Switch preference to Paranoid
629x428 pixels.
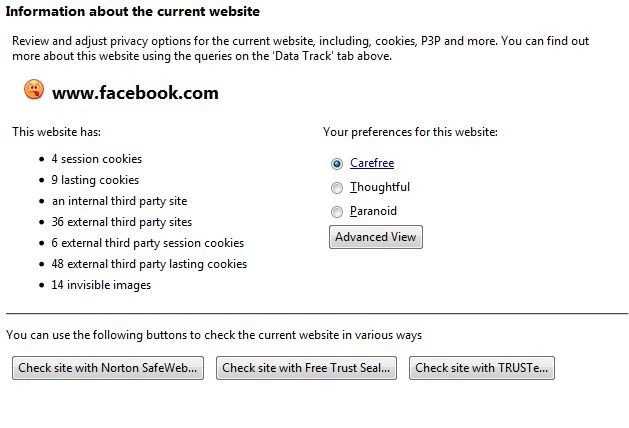(x=337, y=211)
